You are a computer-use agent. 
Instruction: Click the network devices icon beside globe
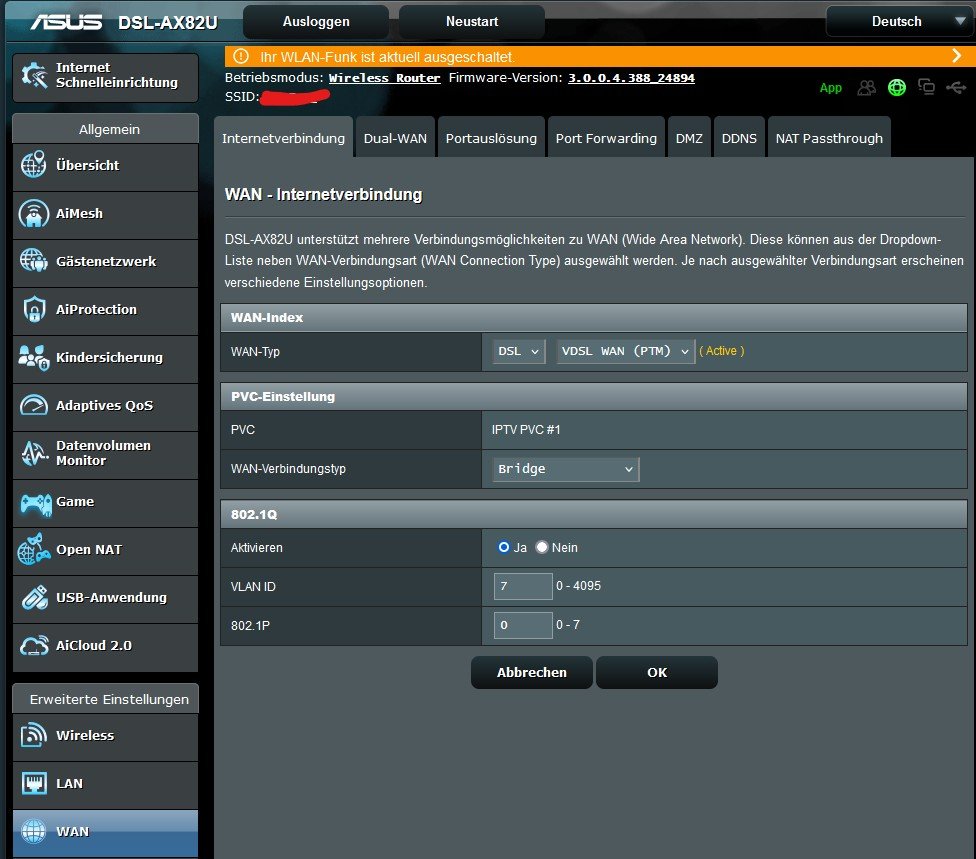click(926, 87)
